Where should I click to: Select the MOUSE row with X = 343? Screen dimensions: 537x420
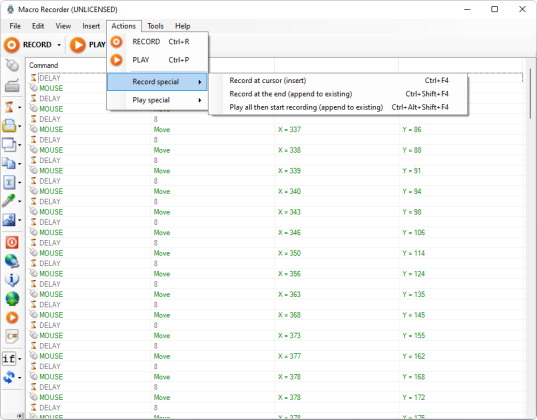[x=275, y=212]
